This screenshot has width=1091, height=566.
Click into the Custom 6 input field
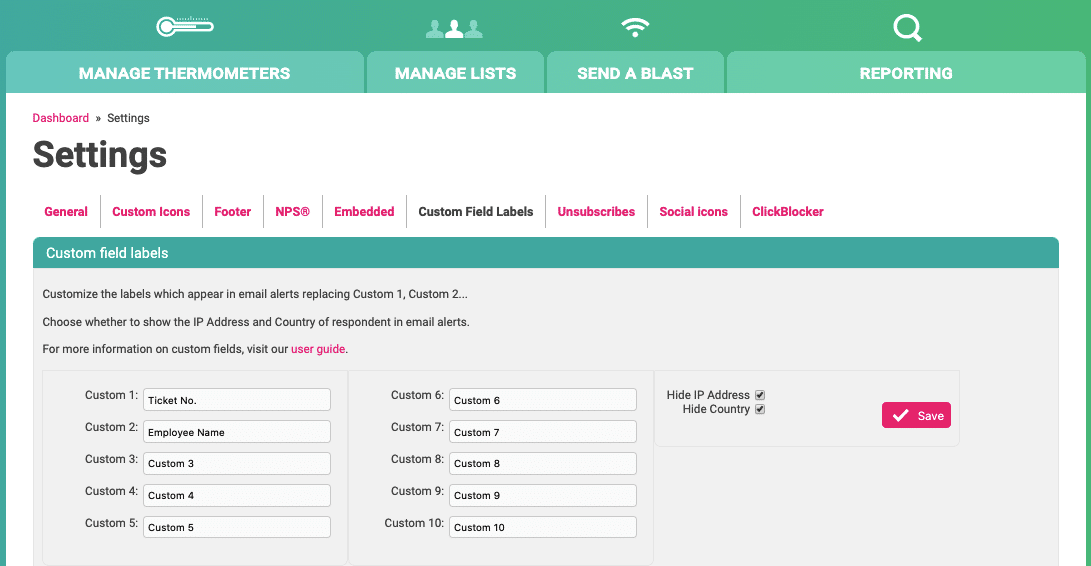click(543, 400)
